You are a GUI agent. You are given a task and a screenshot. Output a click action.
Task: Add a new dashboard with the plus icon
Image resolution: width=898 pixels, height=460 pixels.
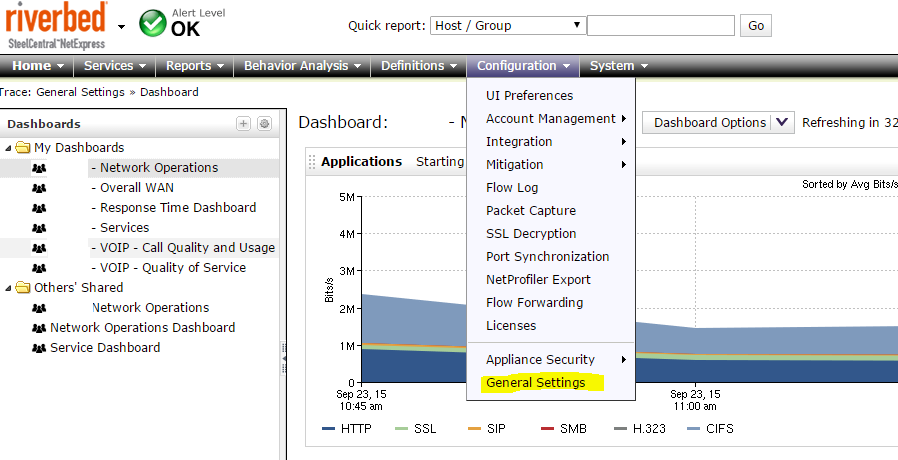243,123
